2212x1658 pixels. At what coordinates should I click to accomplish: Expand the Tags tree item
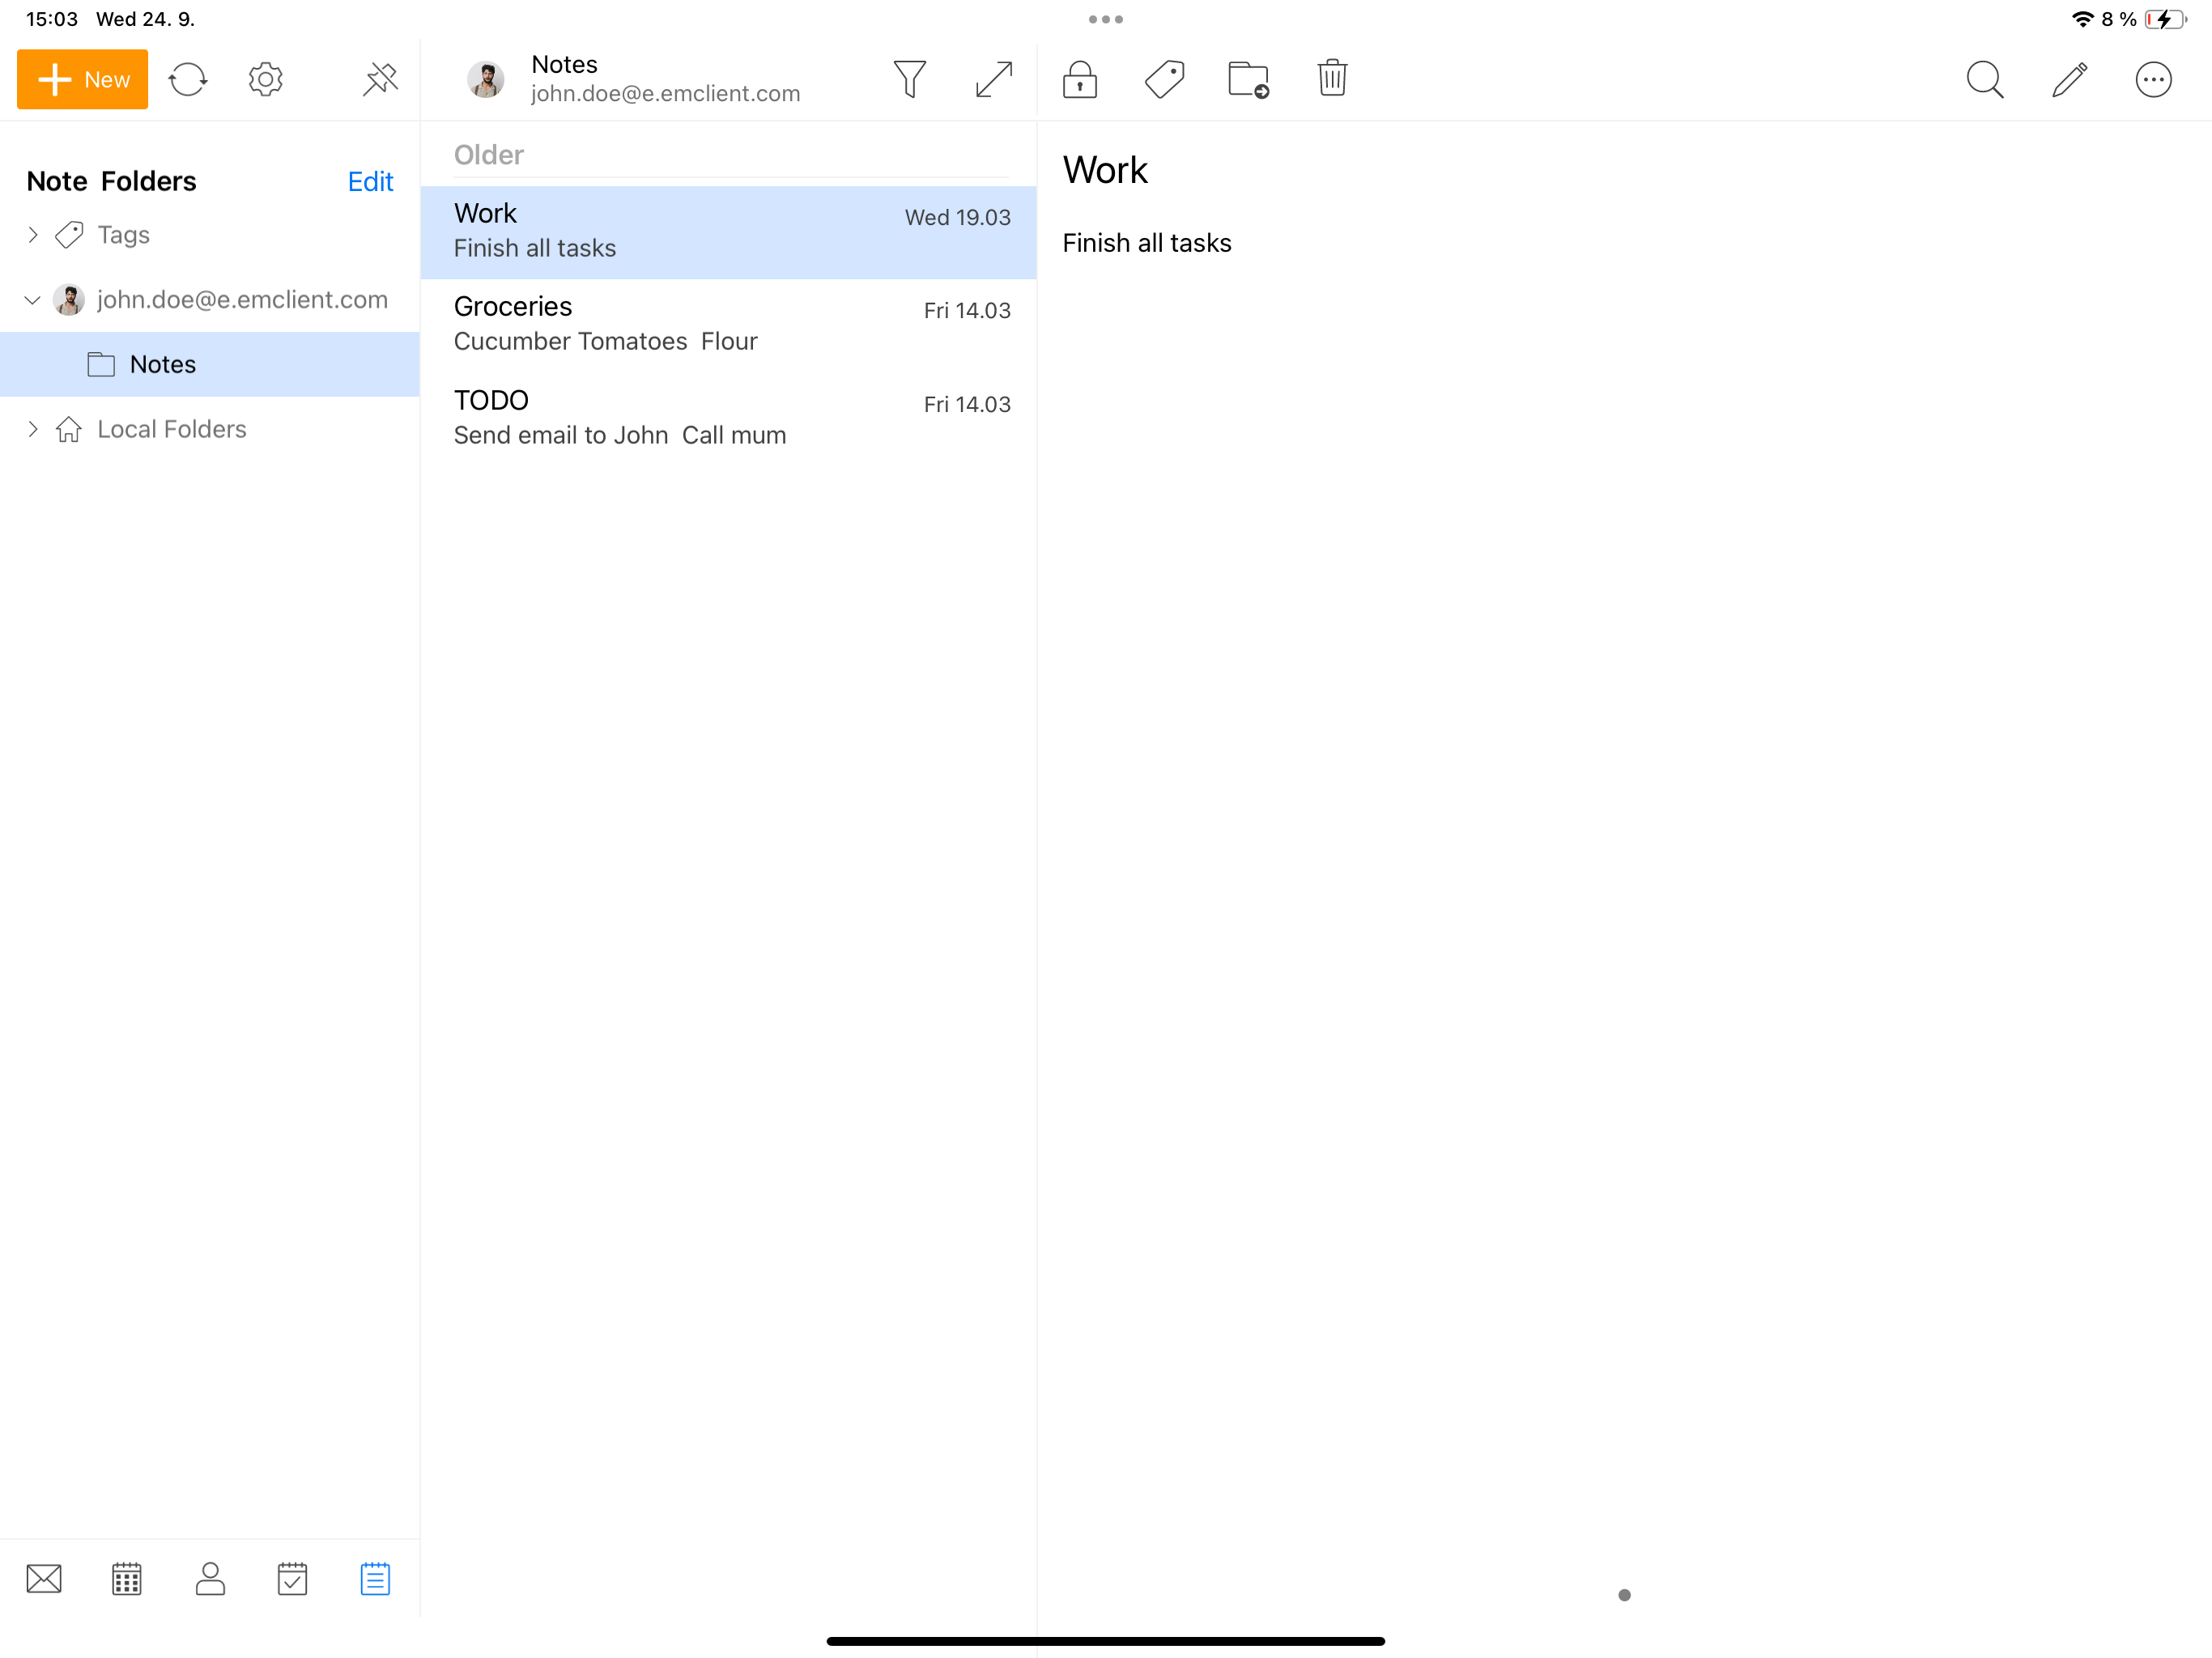tap(33, 235)
